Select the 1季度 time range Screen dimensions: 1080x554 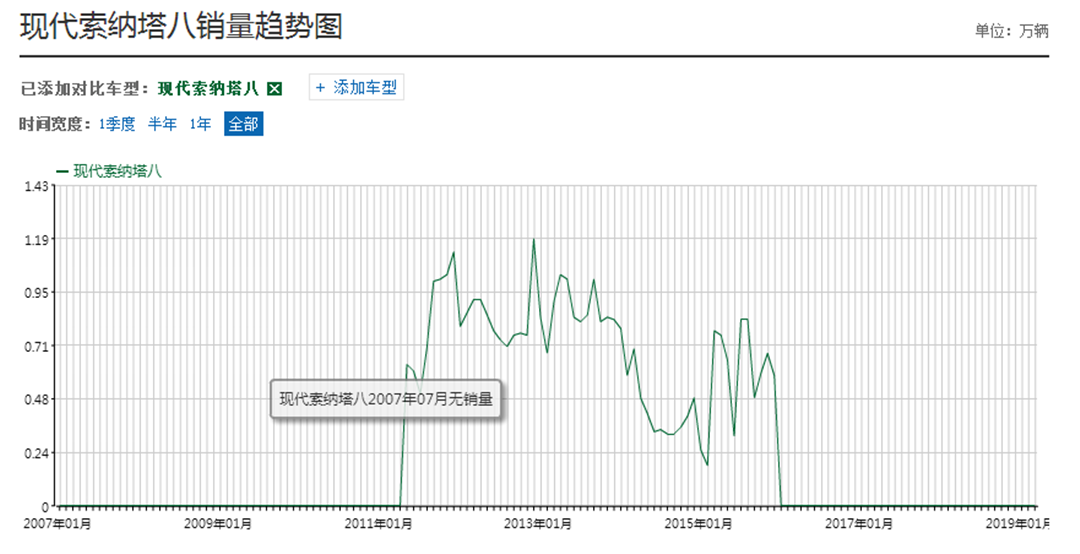tap(118, 124)
